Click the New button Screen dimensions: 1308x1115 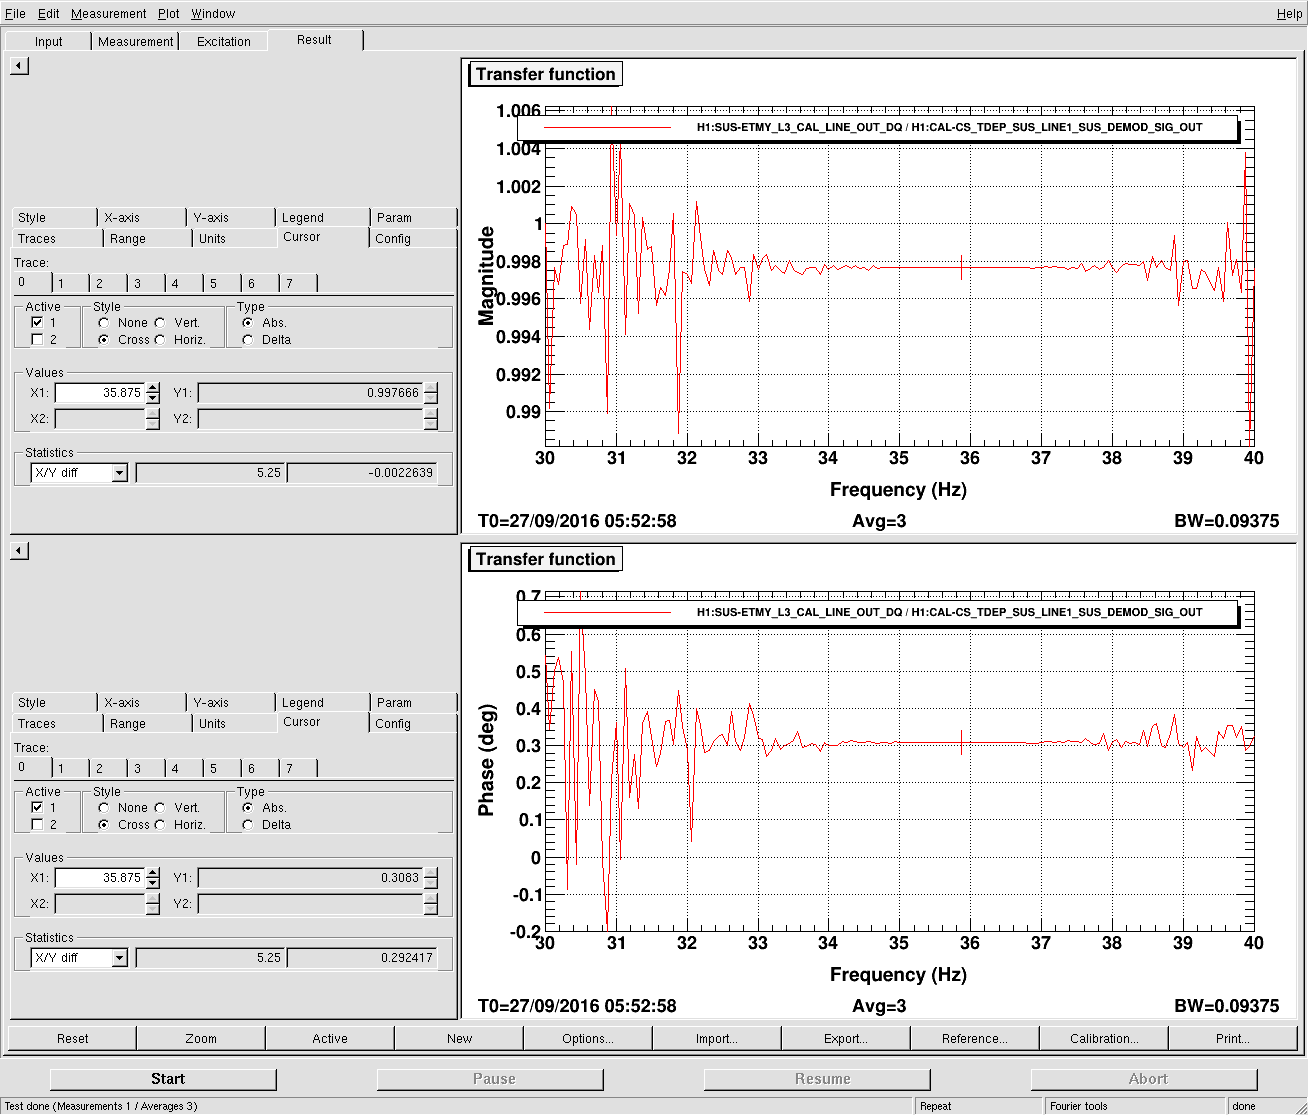click(x=459, y=1039)
